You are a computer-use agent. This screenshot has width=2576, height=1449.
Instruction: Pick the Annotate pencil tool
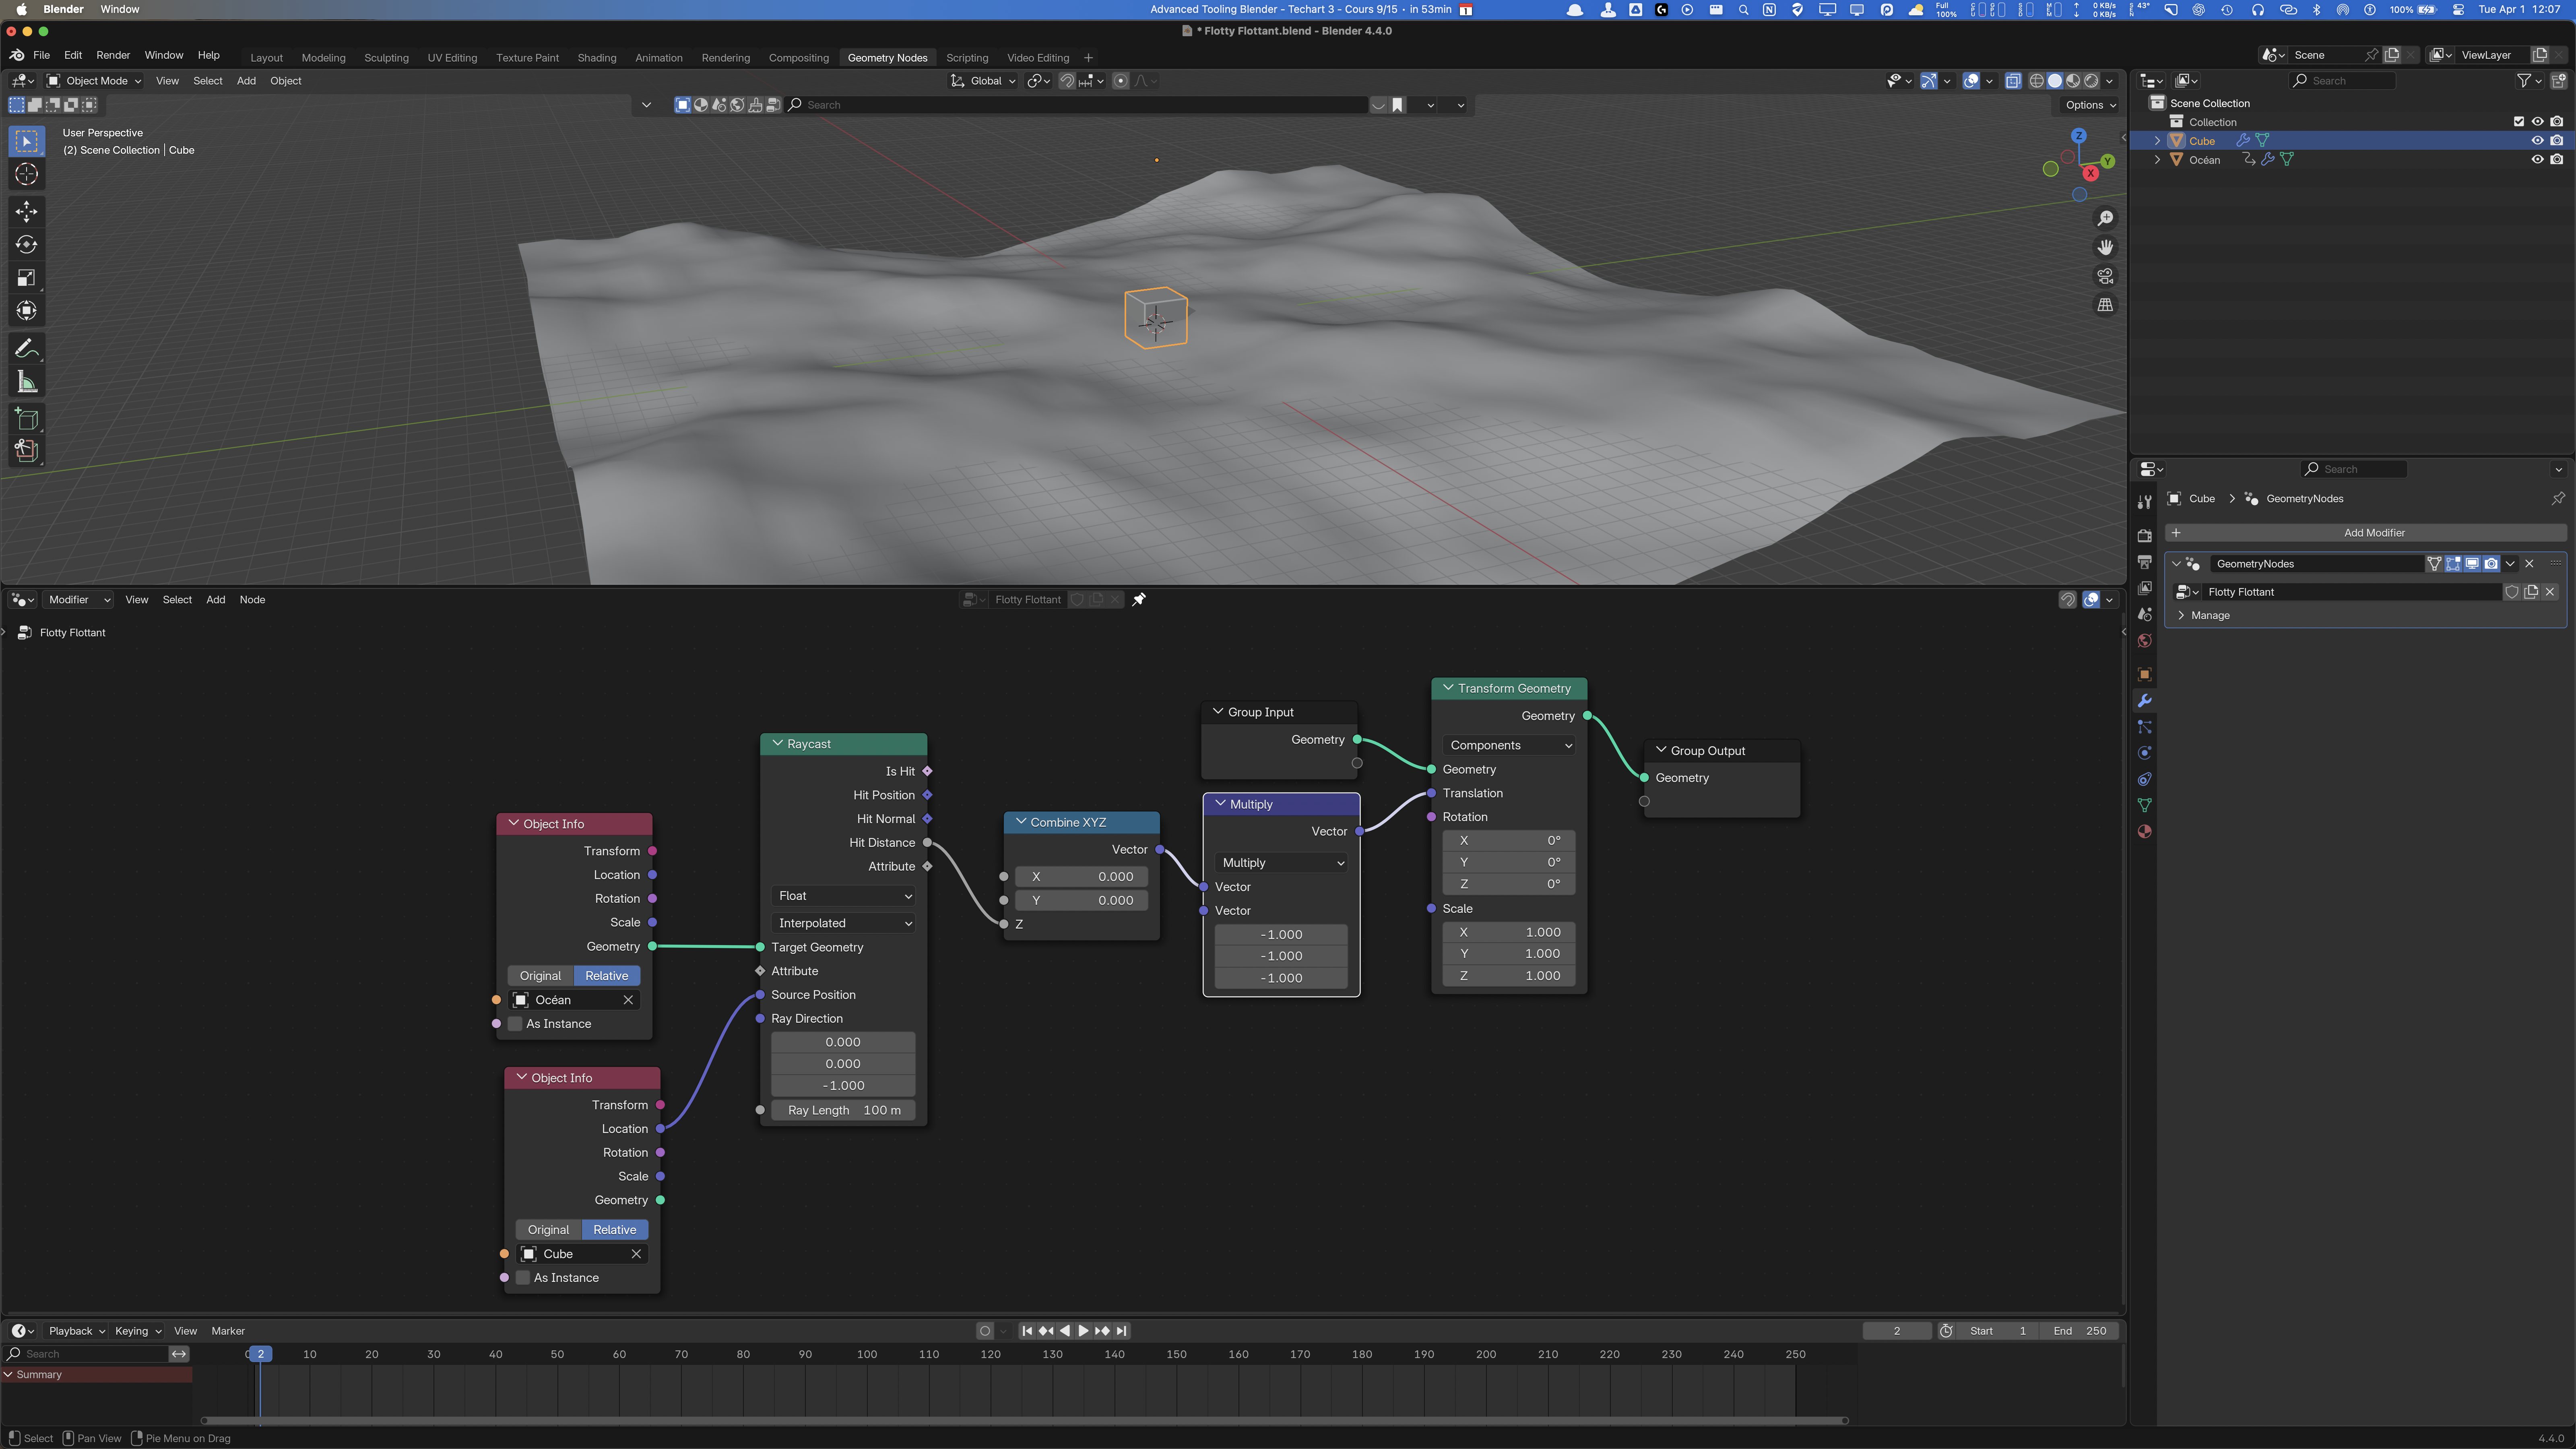point(27,348)
